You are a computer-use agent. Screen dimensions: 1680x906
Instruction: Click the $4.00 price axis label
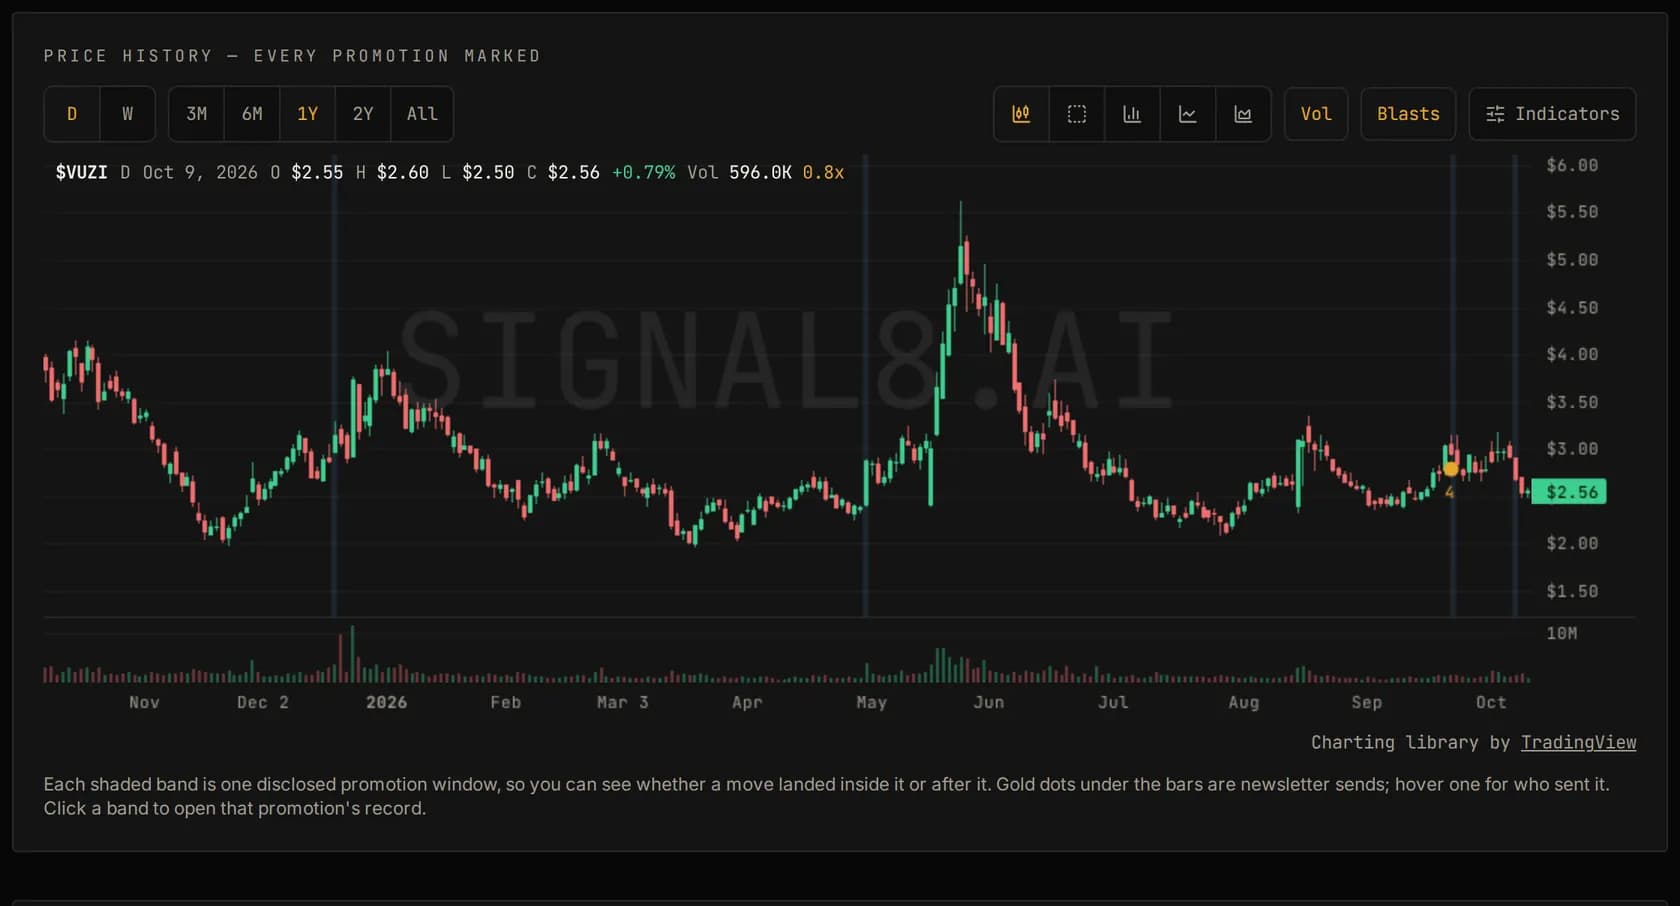(x=1572, y=354)
